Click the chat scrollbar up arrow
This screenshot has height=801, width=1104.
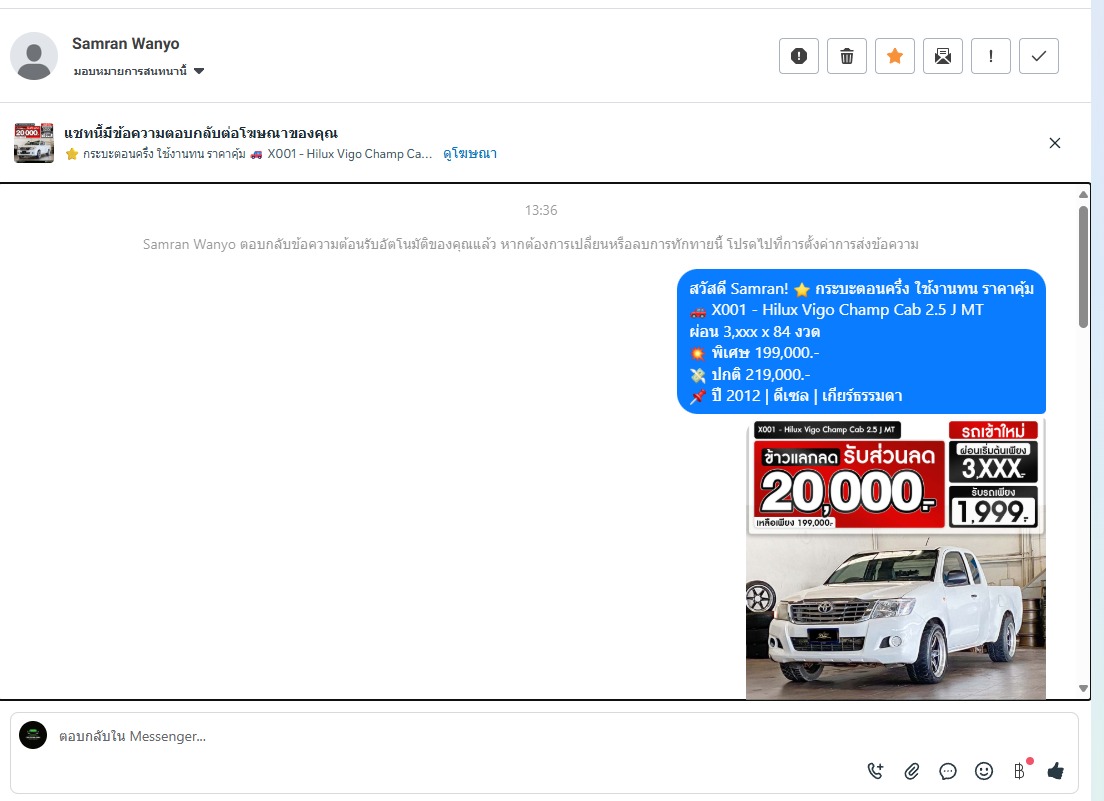1084,195
